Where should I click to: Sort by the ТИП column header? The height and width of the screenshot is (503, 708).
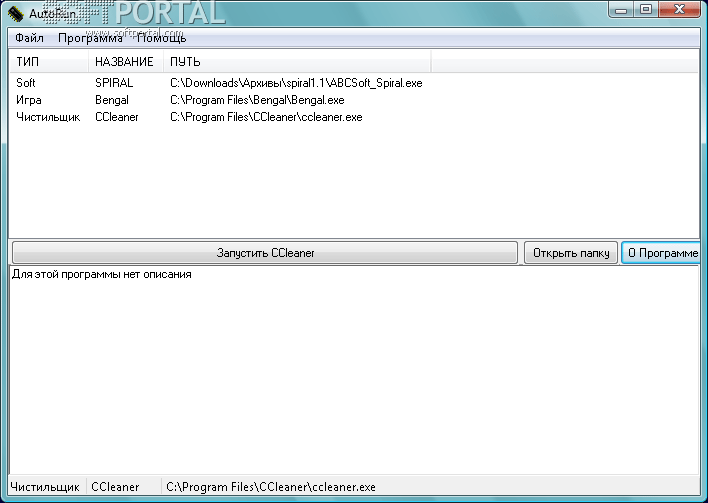[x=49, y=61]
